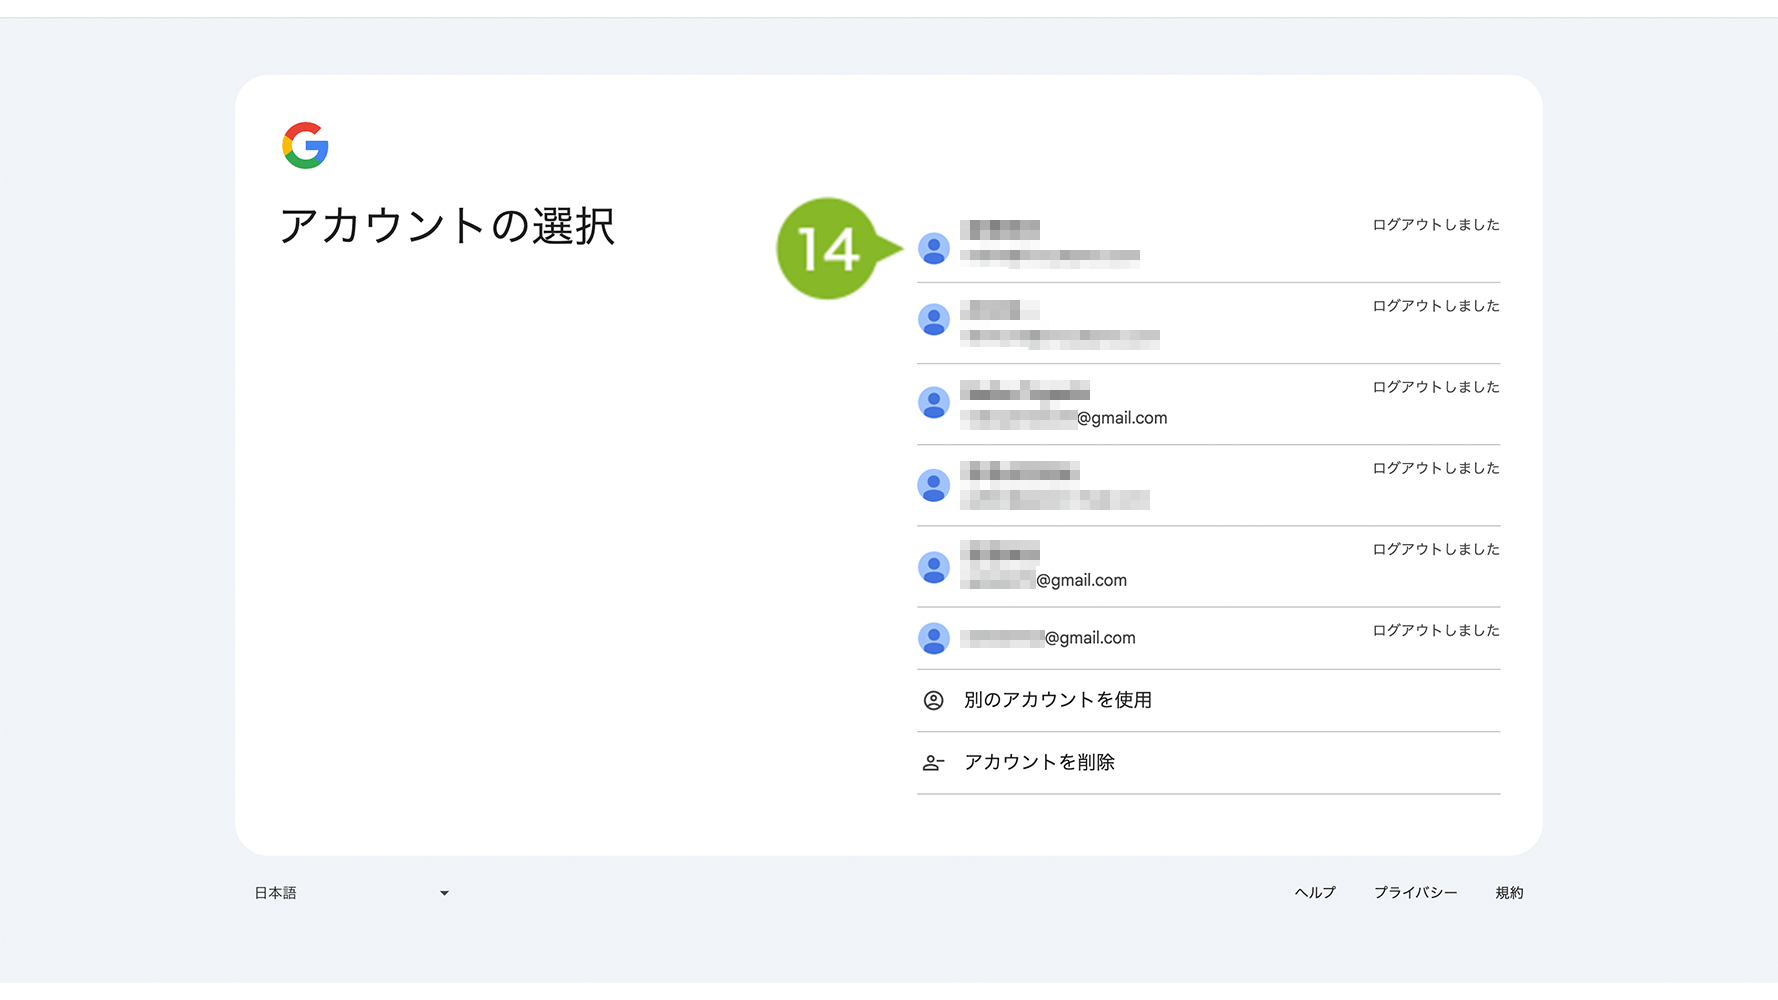Select the third account ending in @gmail.com
Image resolution: width=1778 pixels, height=1000 pixels.
click(1208, 404)
